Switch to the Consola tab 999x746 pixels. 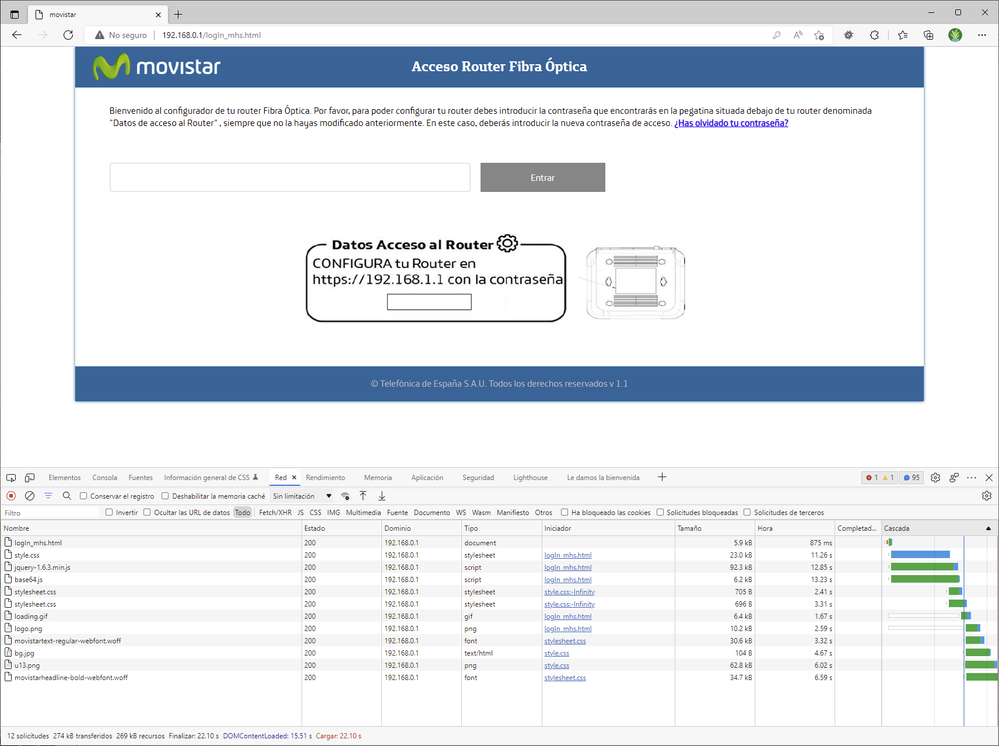pos(104,478)
